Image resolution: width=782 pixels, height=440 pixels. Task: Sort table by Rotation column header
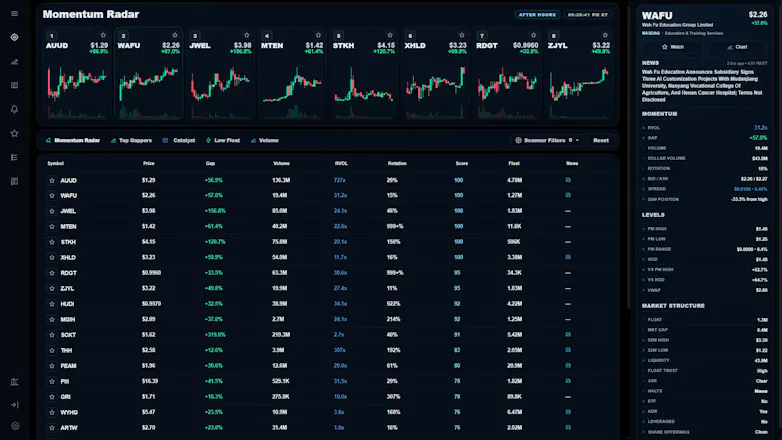[x=397, y=163]
